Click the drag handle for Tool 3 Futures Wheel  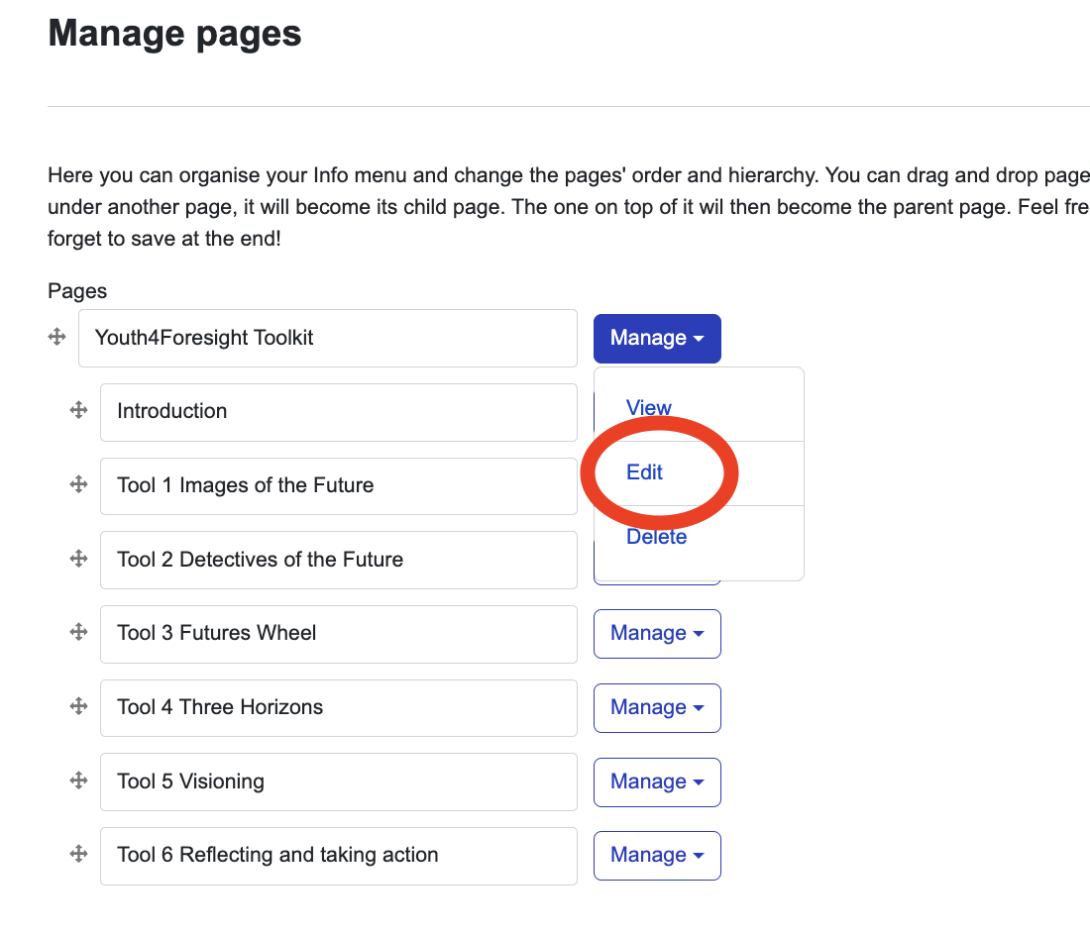(x=79, y=633)
